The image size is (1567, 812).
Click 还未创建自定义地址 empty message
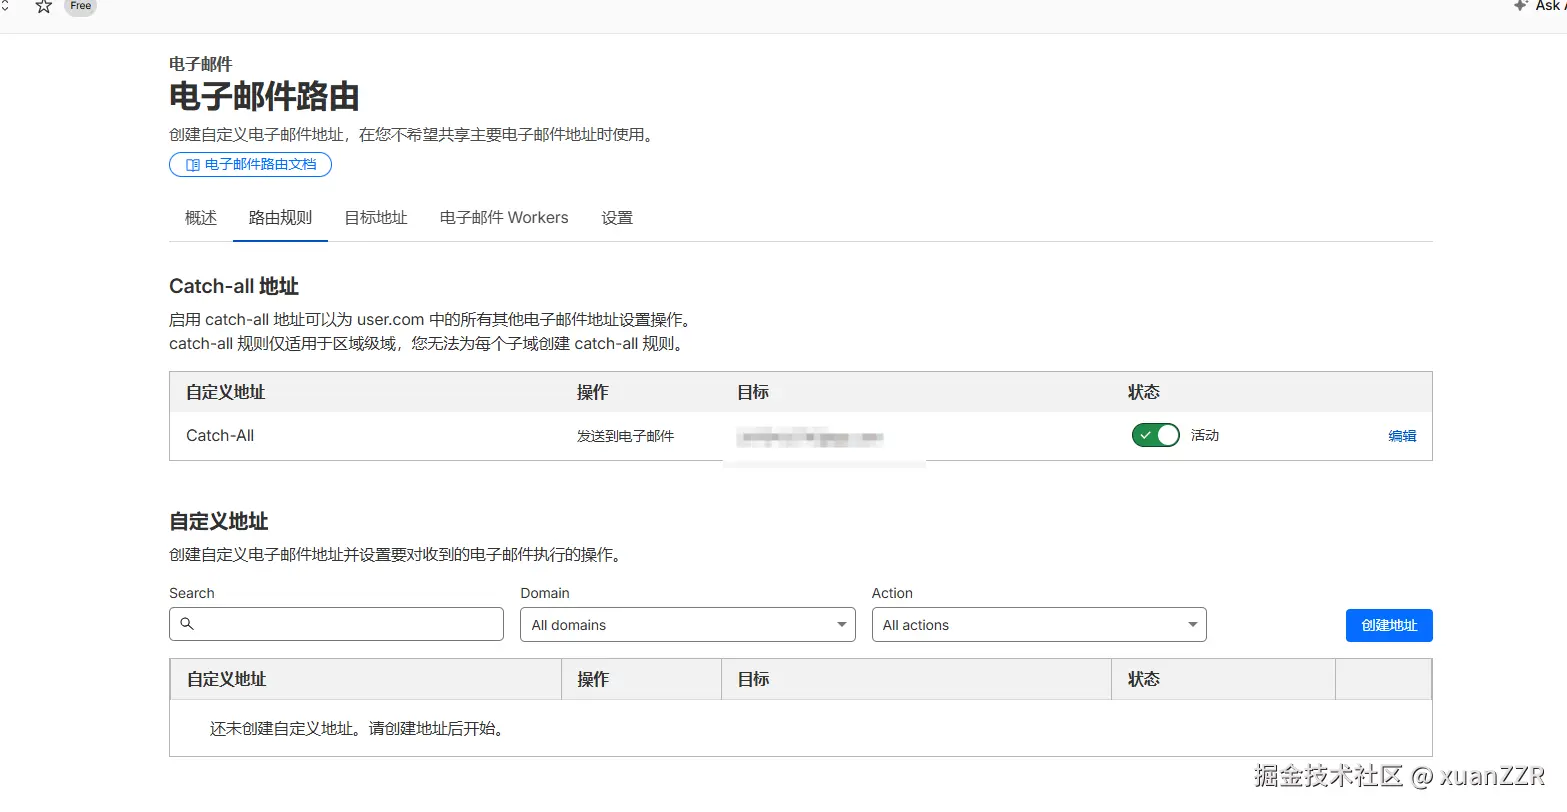(x=359, y=729)
